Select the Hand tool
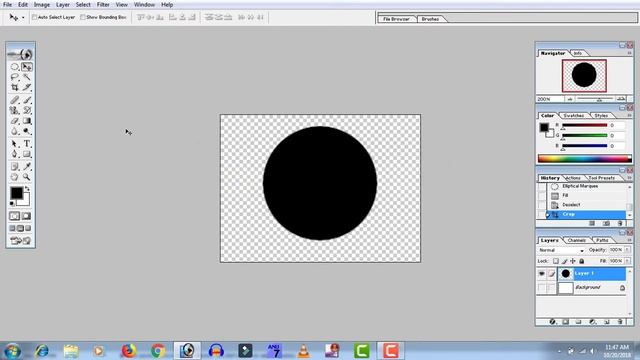 pos(15,177)
